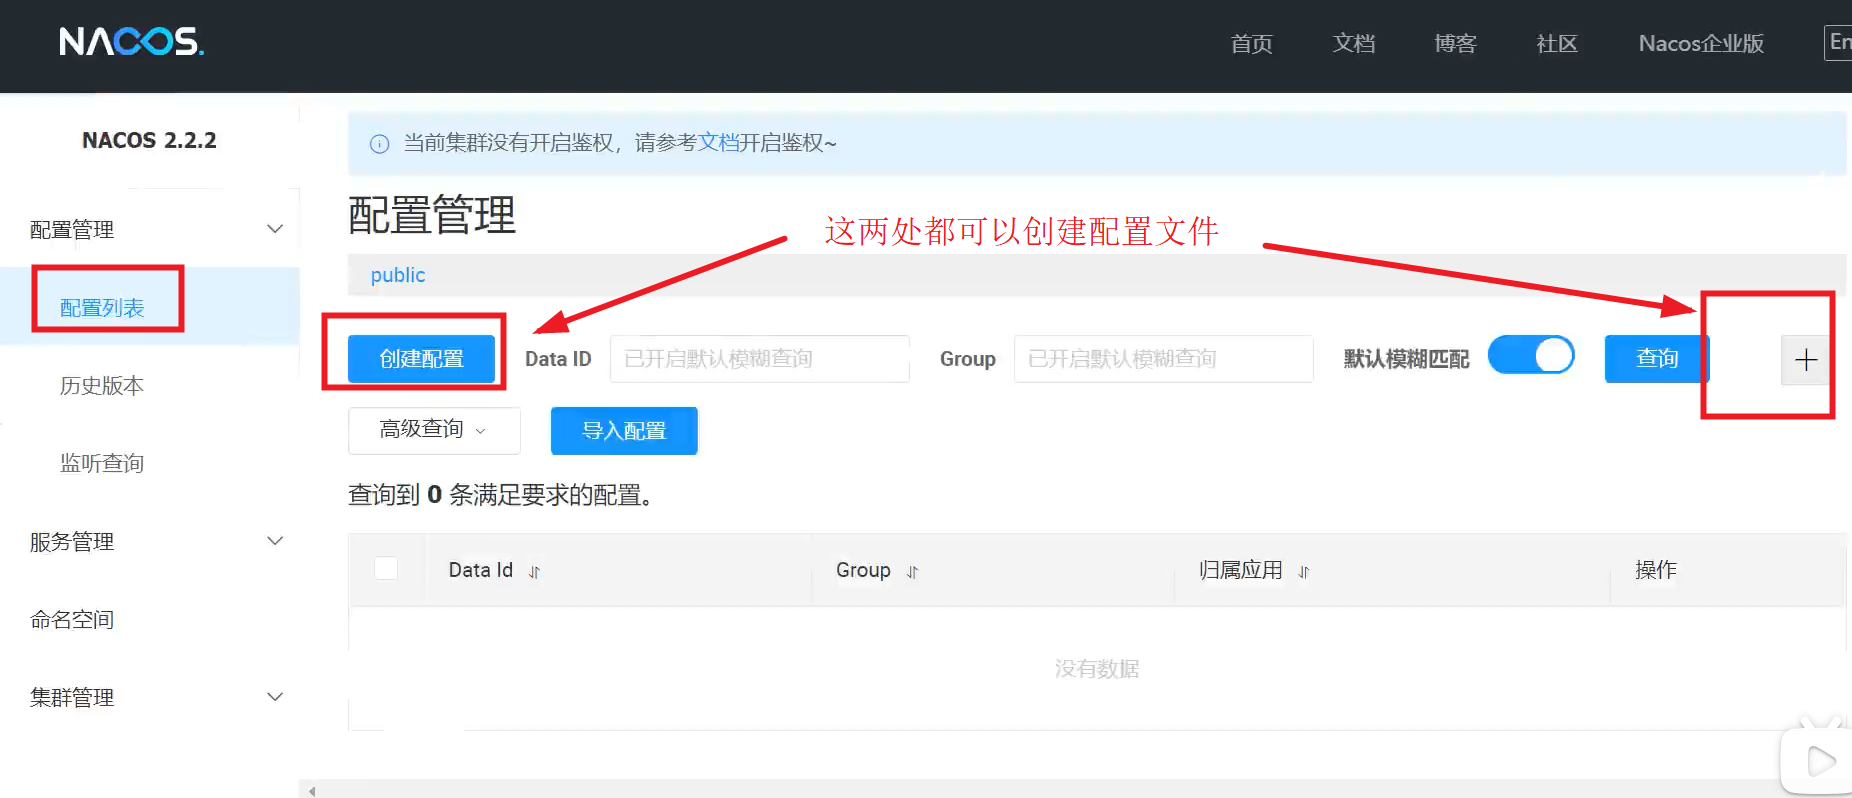Open 文档 in the top navigation
This screenshot has width=1852, height=798.
tap(1353, 43)
